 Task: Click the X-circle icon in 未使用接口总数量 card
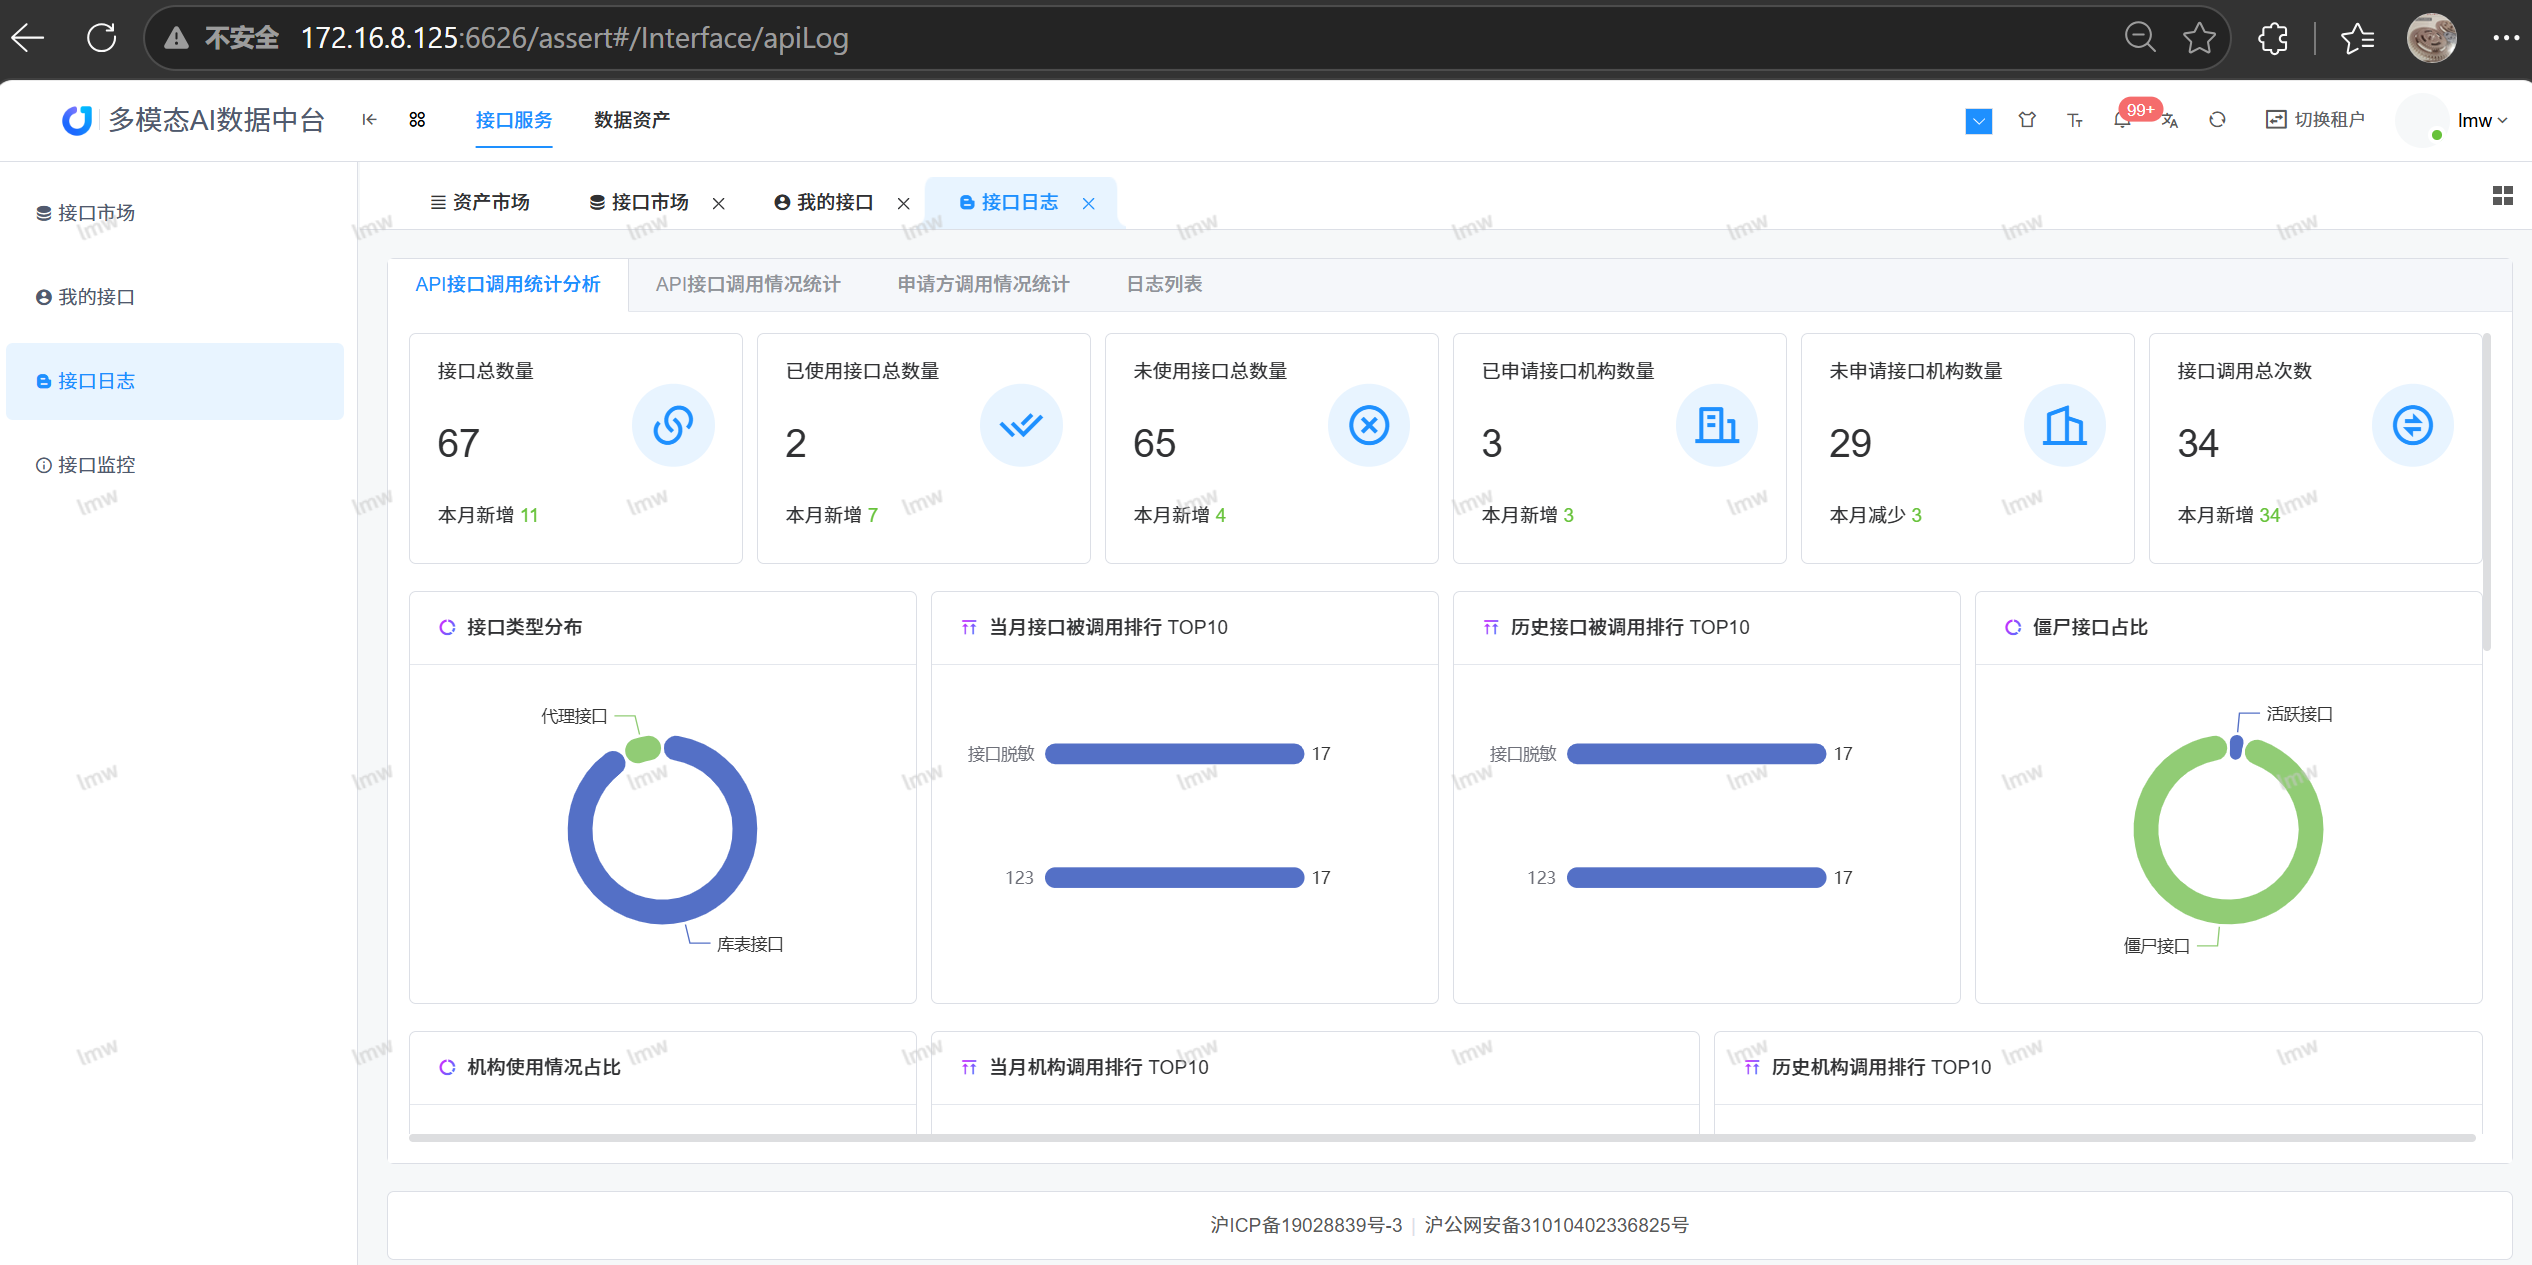pos(1369,425)
